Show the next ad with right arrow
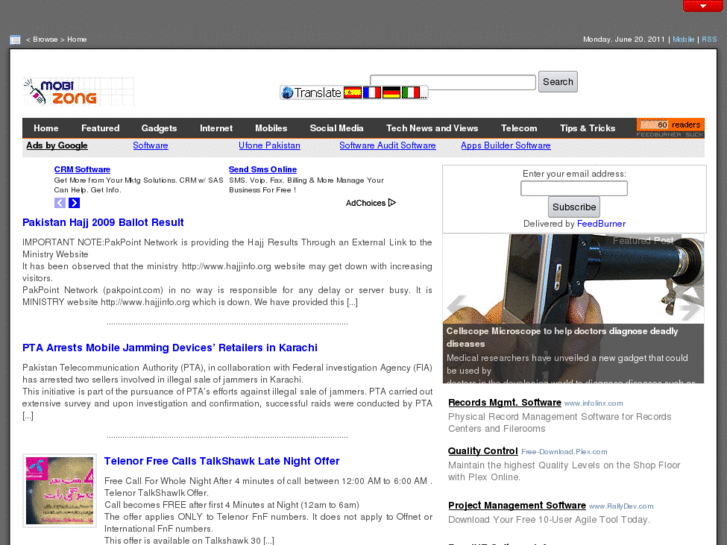Viewport: 727px width, 545px height. (74, 203)
